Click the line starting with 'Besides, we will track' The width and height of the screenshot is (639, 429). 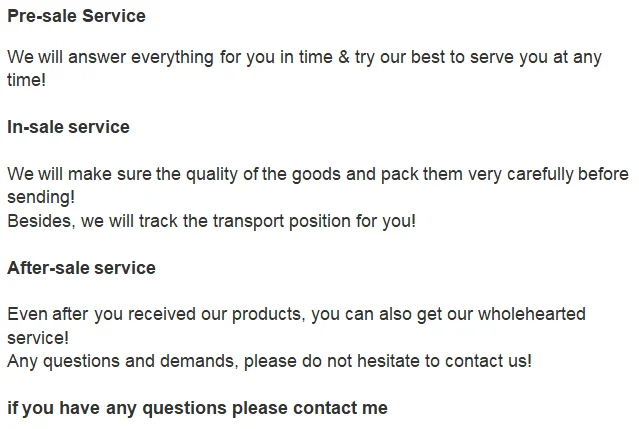tap(211, 221)
